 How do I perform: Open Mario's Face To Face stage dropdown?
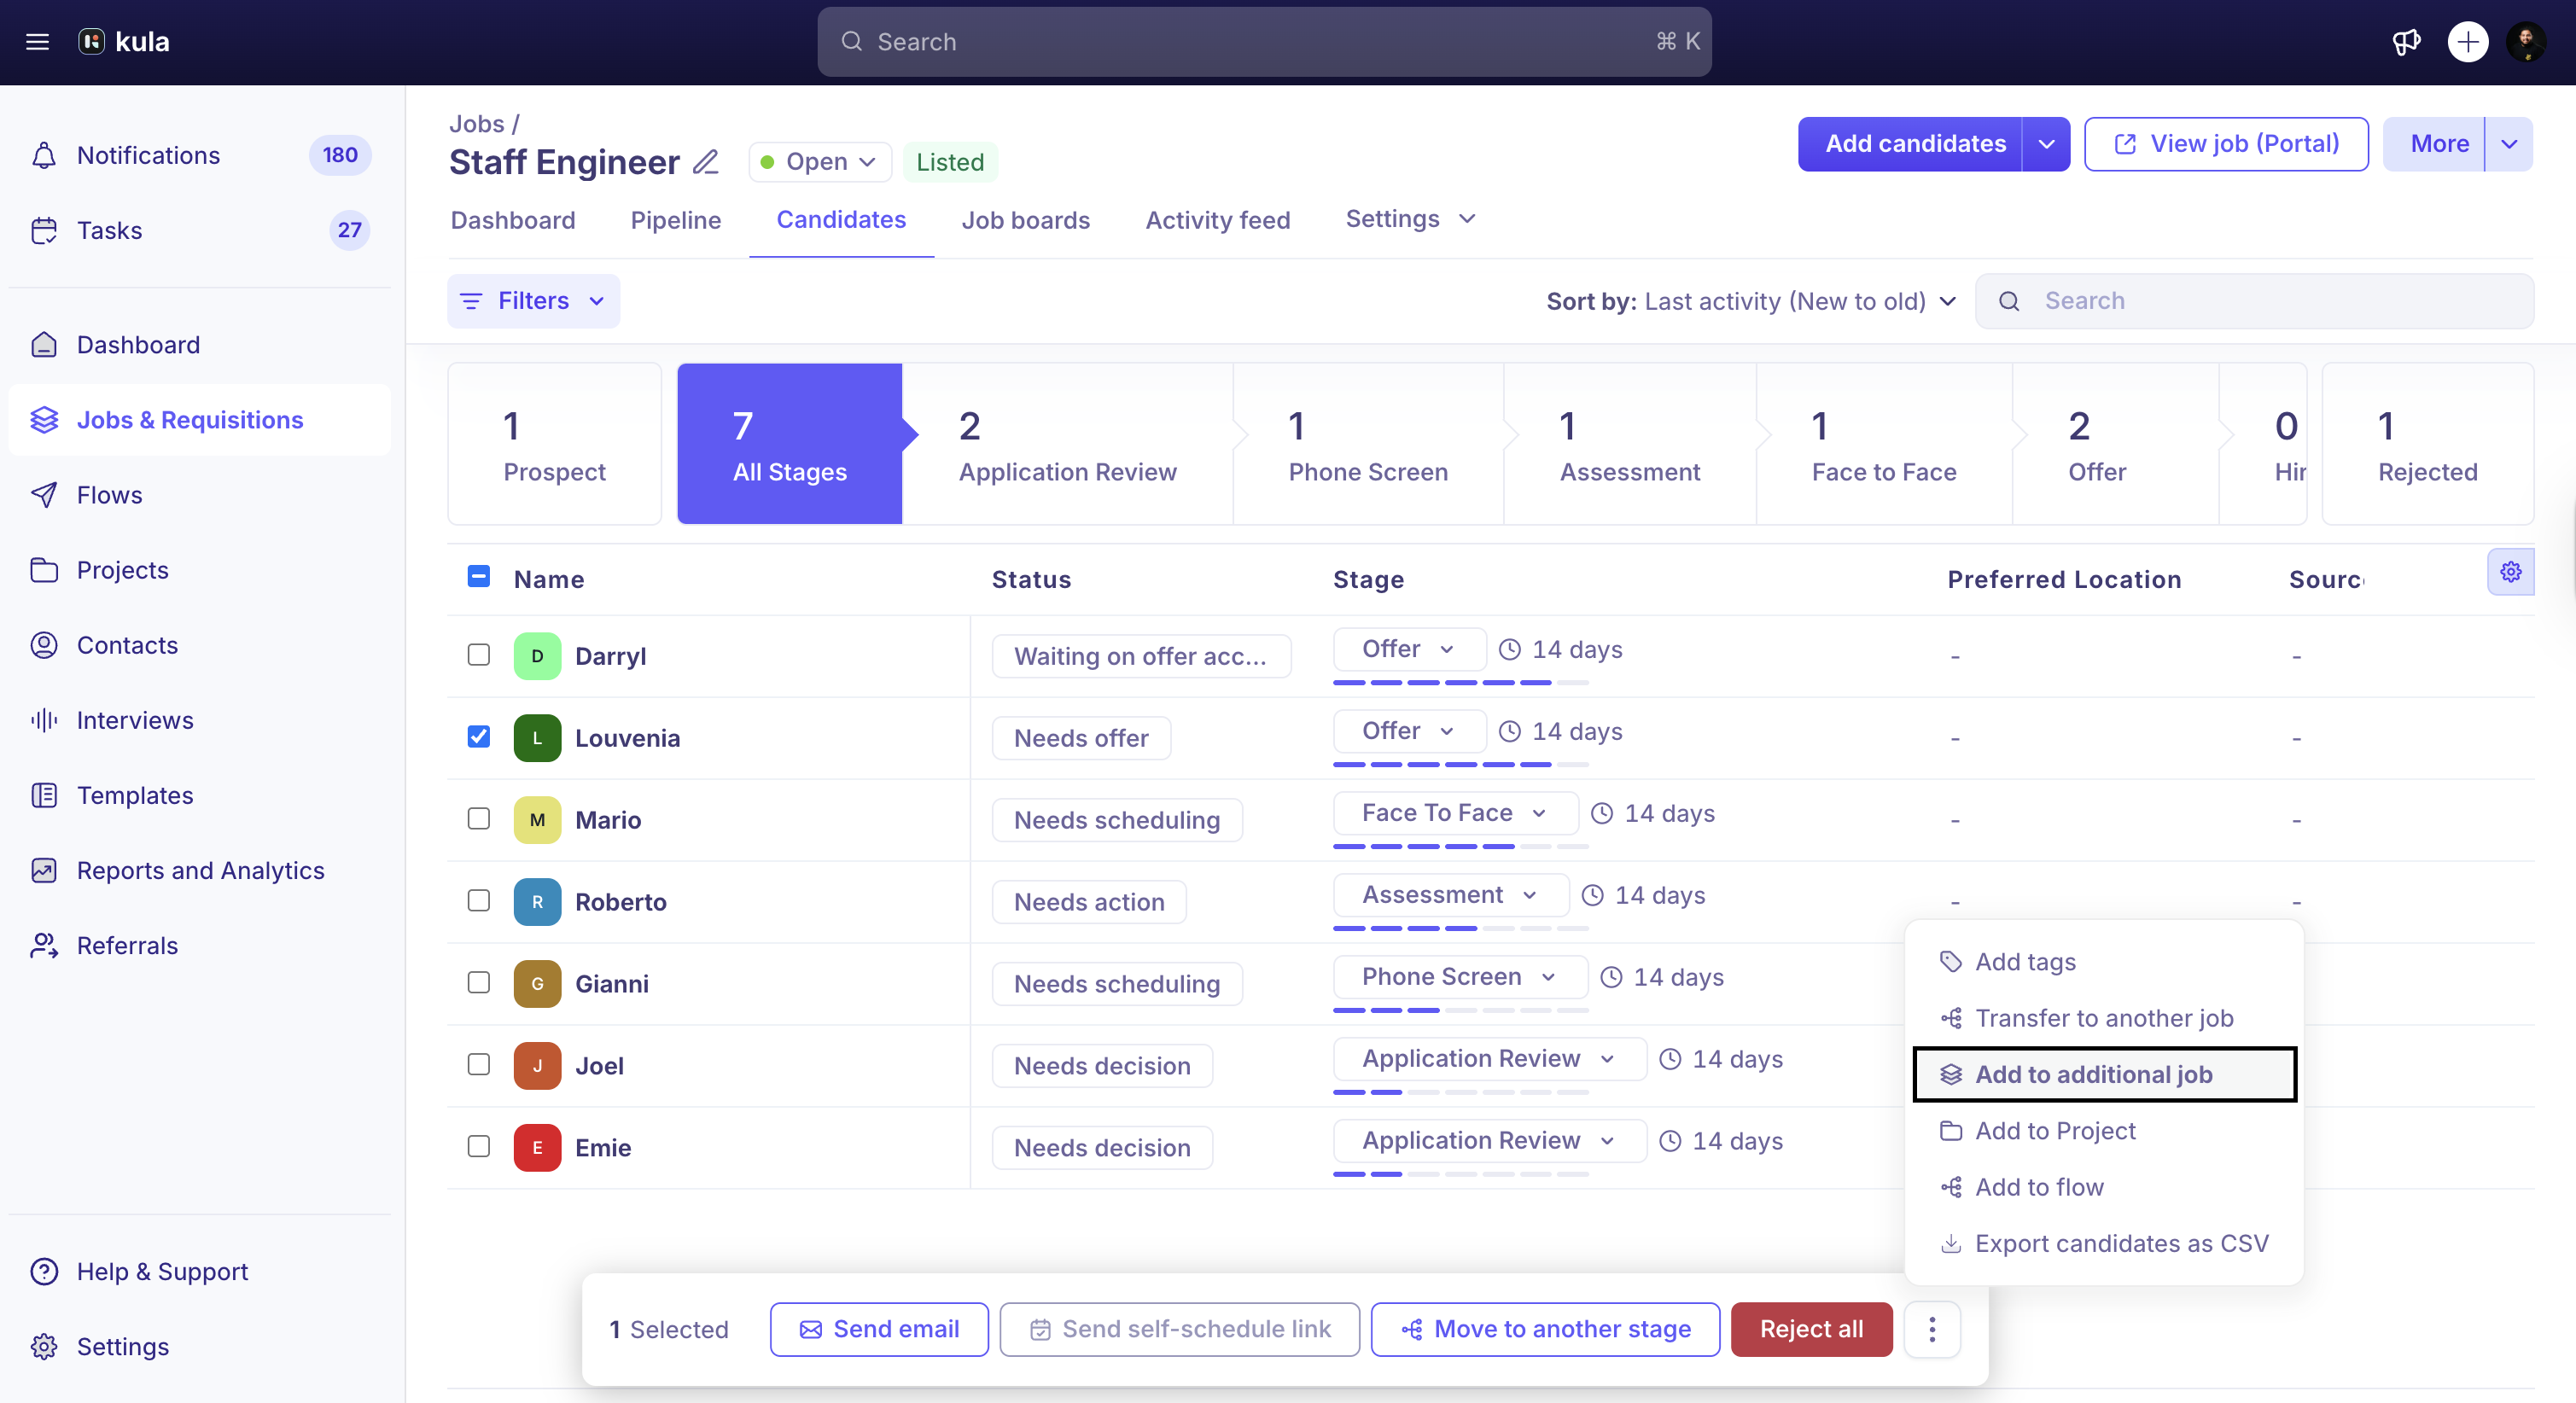(x=1454, y=813)
